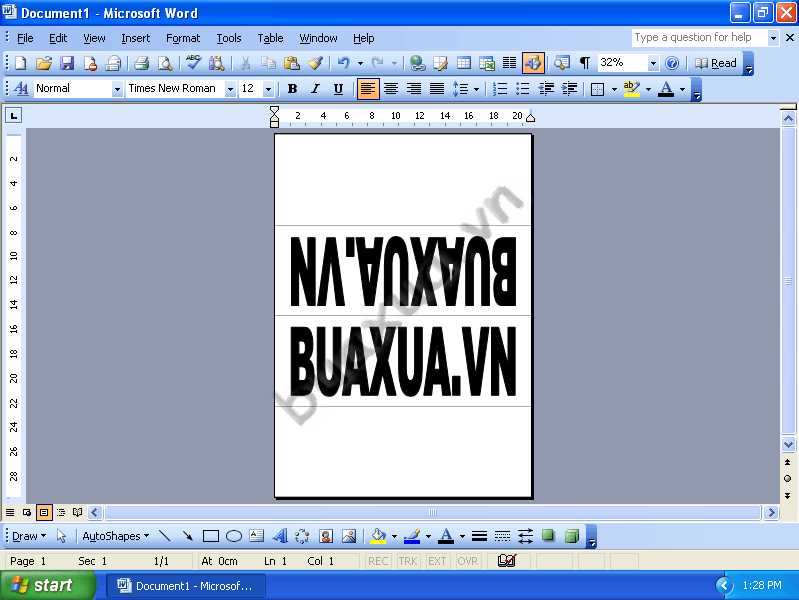Open the File menu
This screenshot has width=799, height=600.
coord(25,38)
